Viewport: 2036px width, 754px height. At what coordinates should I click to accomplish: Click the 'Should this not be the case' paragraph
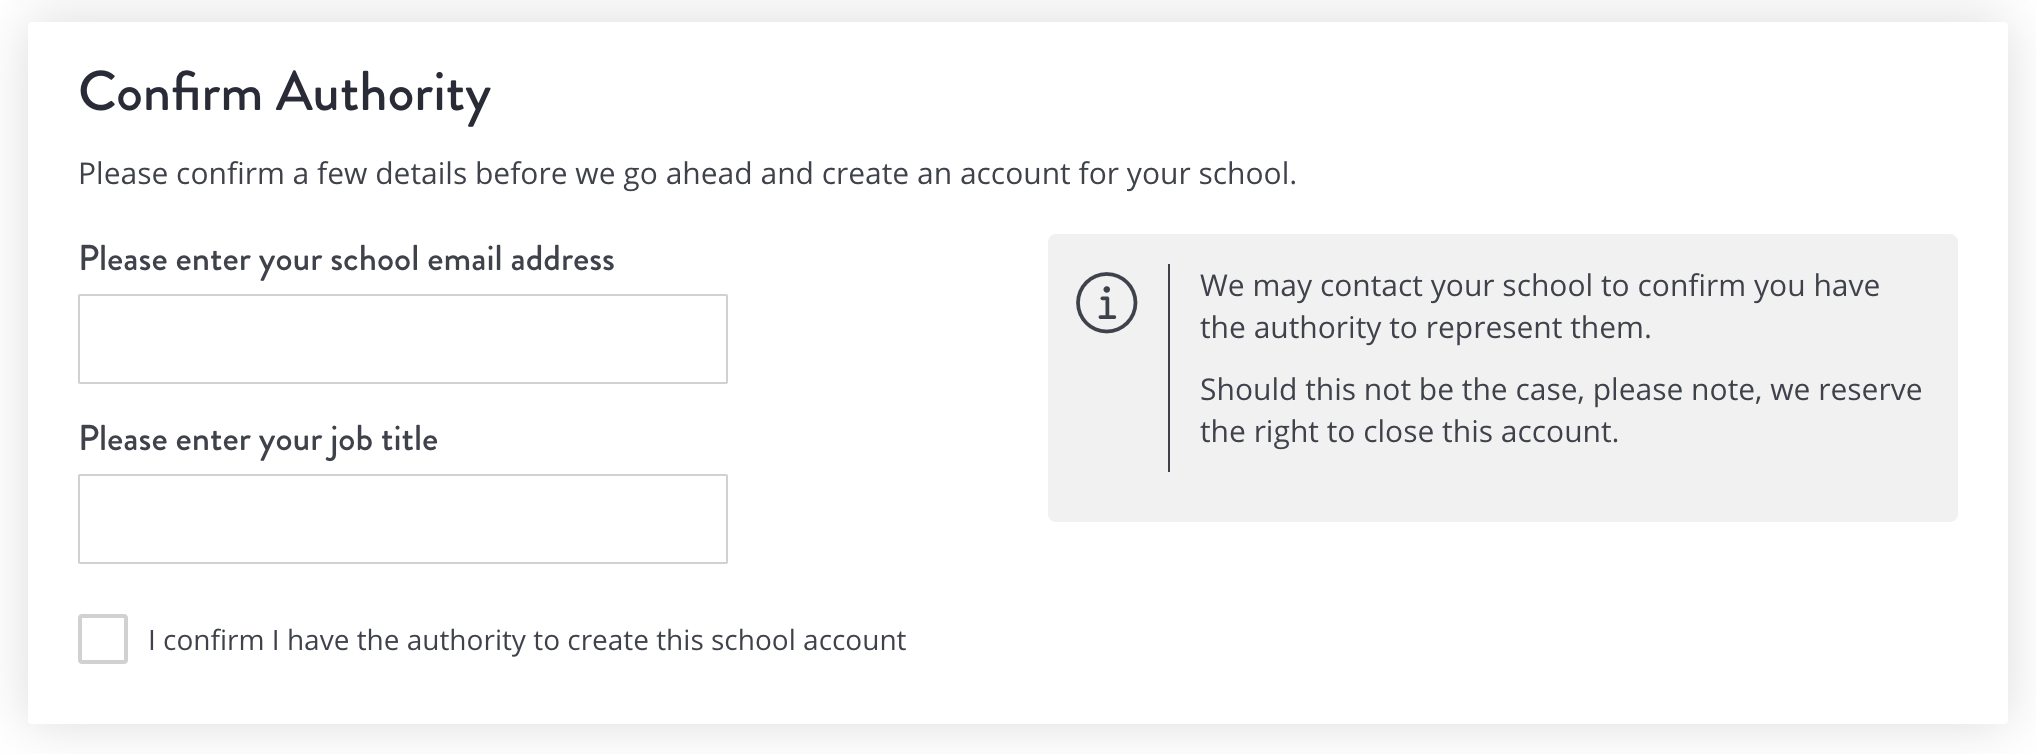1561,410
